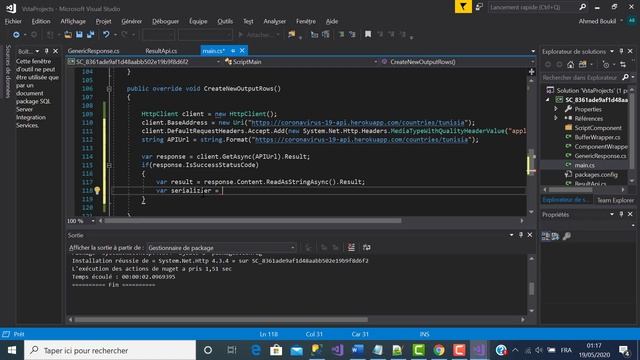Click the Sortie panel horizontal scrollbar thumb
The image size is (640, 360).
coord(221,320)
